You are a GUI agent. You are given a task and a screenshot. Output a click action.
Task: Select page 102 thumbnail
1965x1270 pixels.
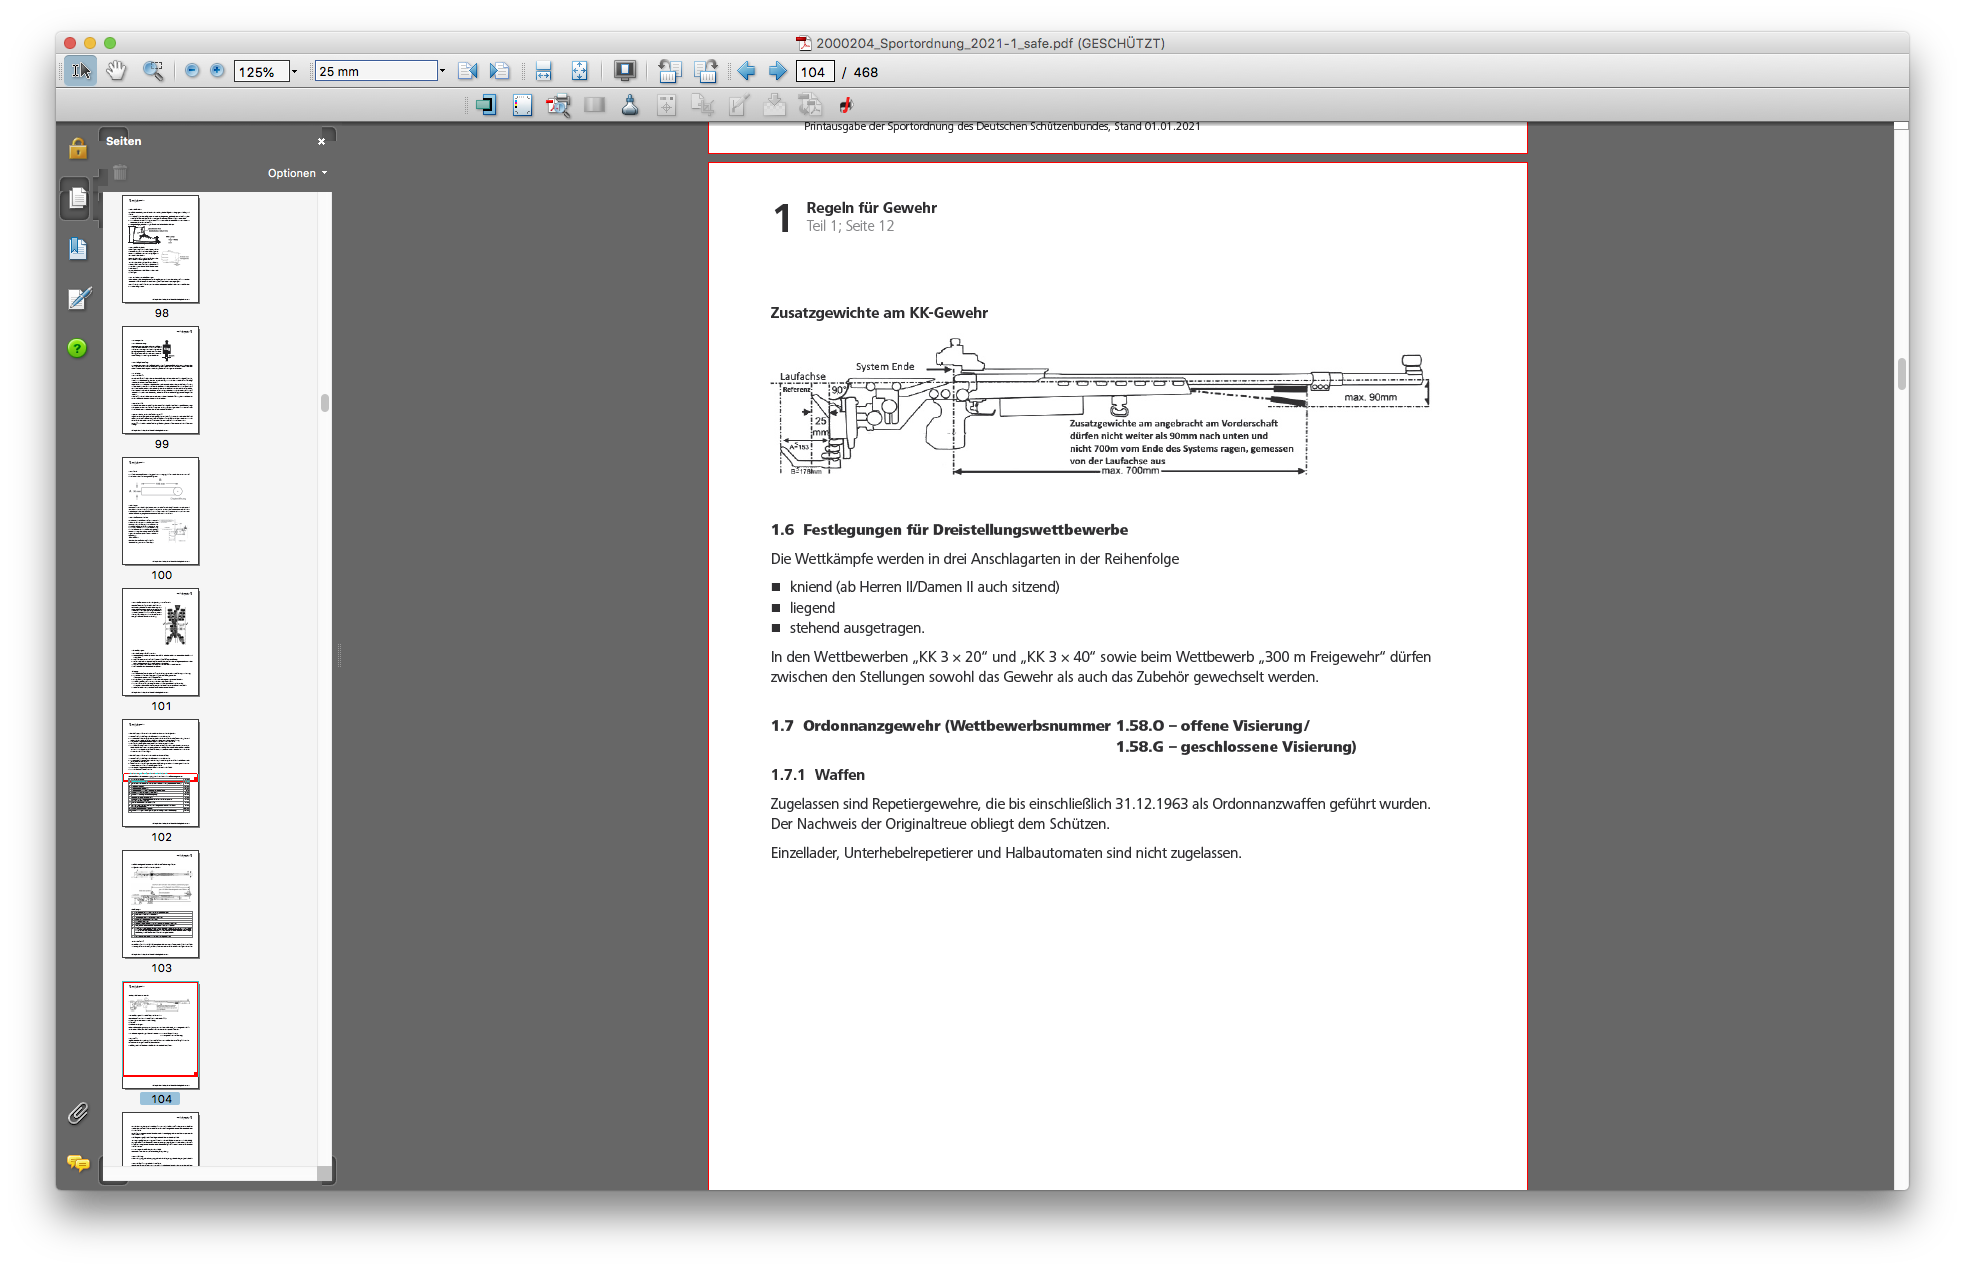[x=161, y=773]
